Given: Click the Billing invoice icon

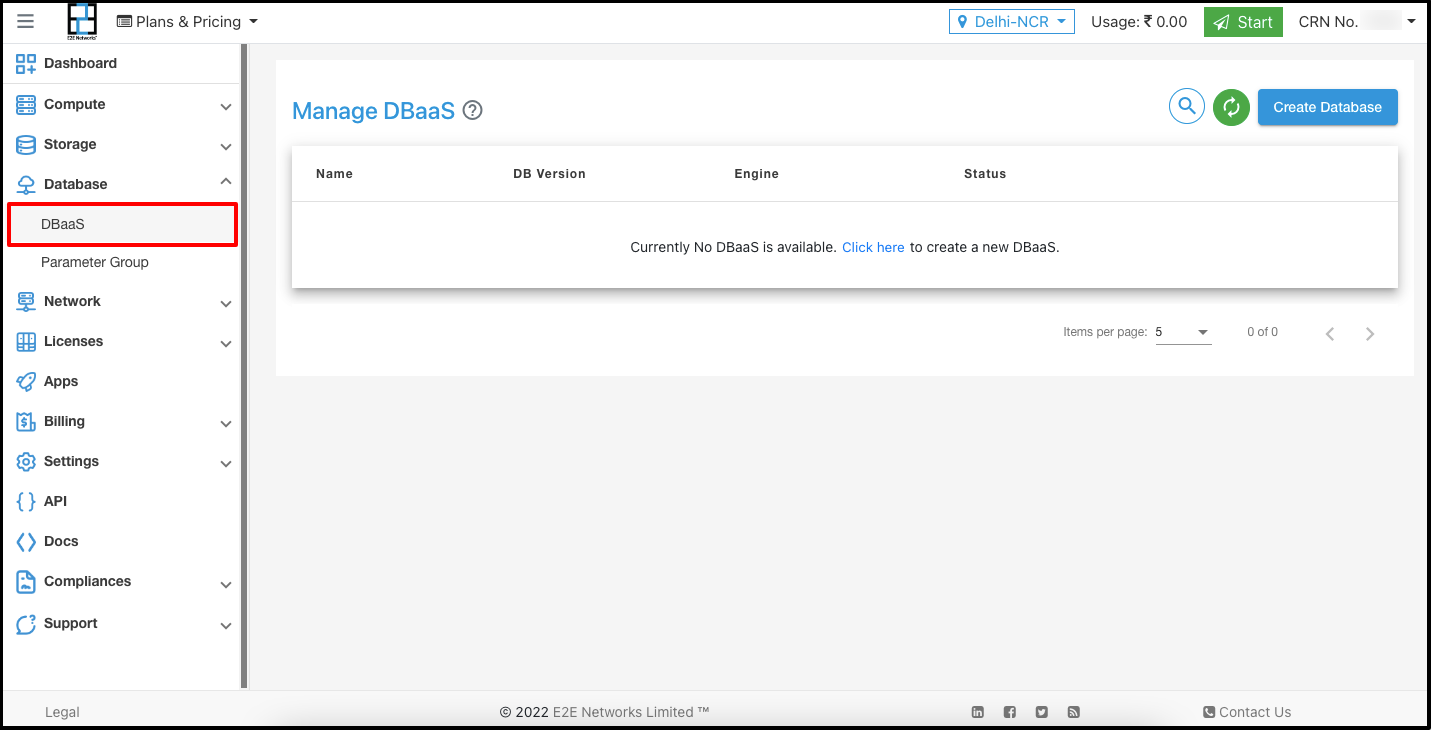Looking at the screenshot, I should pos(26,421).
